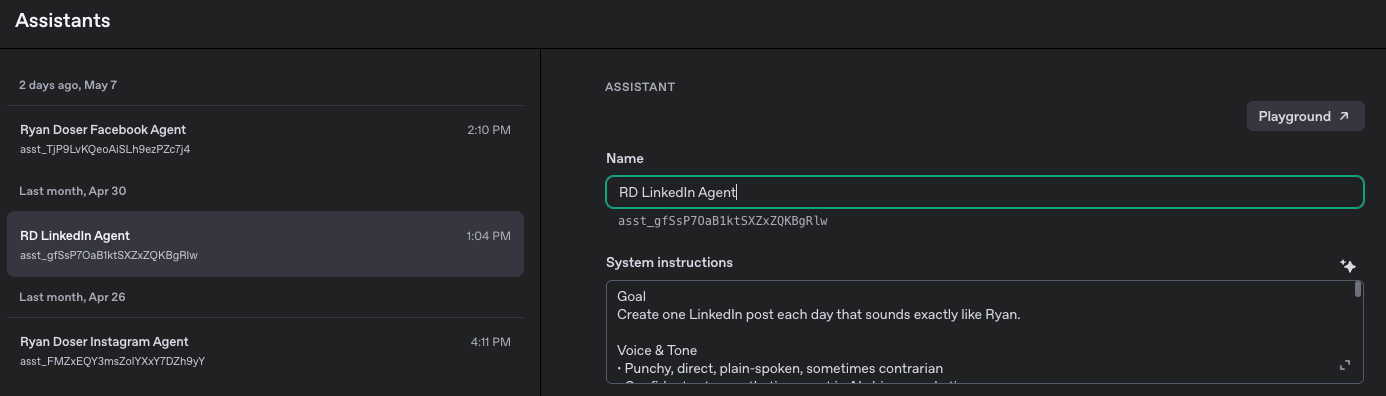1386x396 pixels.
Task: Click the 2:10 PM timestamp
Action: tap(489, 130)
